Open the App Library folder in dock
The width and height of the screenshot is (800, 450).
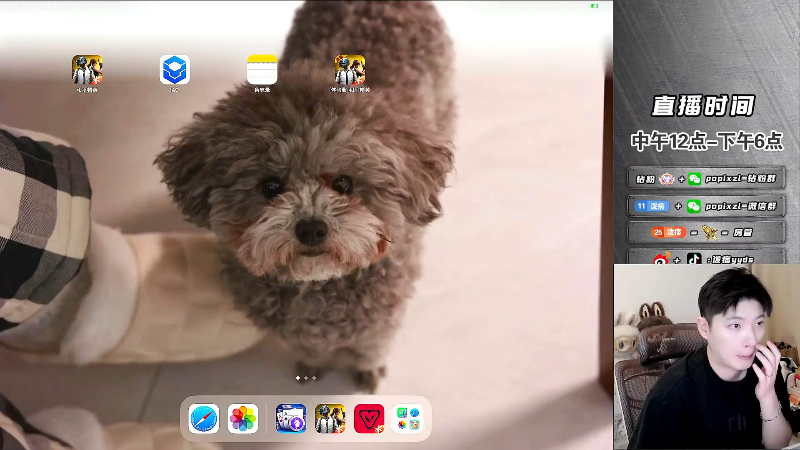408,419
